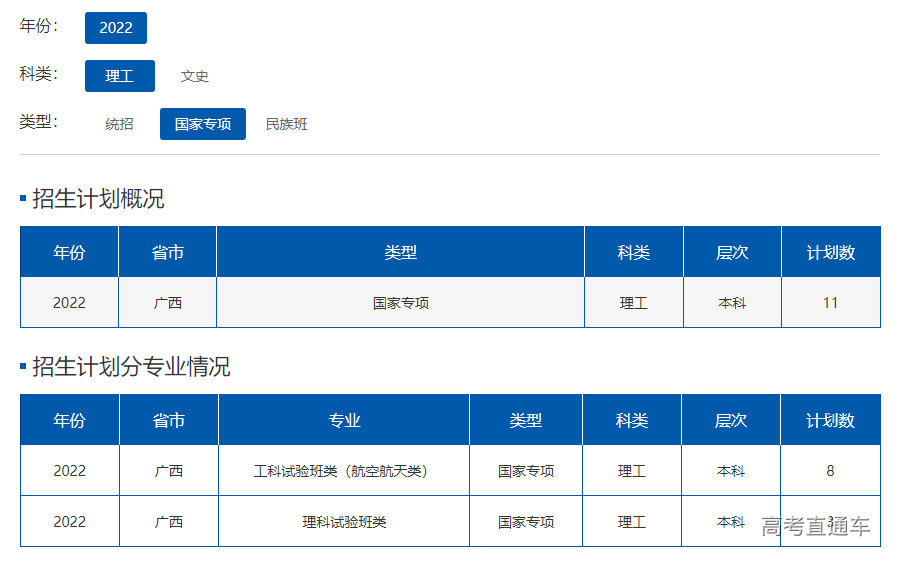This screenshot has height=566, width=899.
Task: Click 省市 header in the majors table
Action: click(168, 421)
